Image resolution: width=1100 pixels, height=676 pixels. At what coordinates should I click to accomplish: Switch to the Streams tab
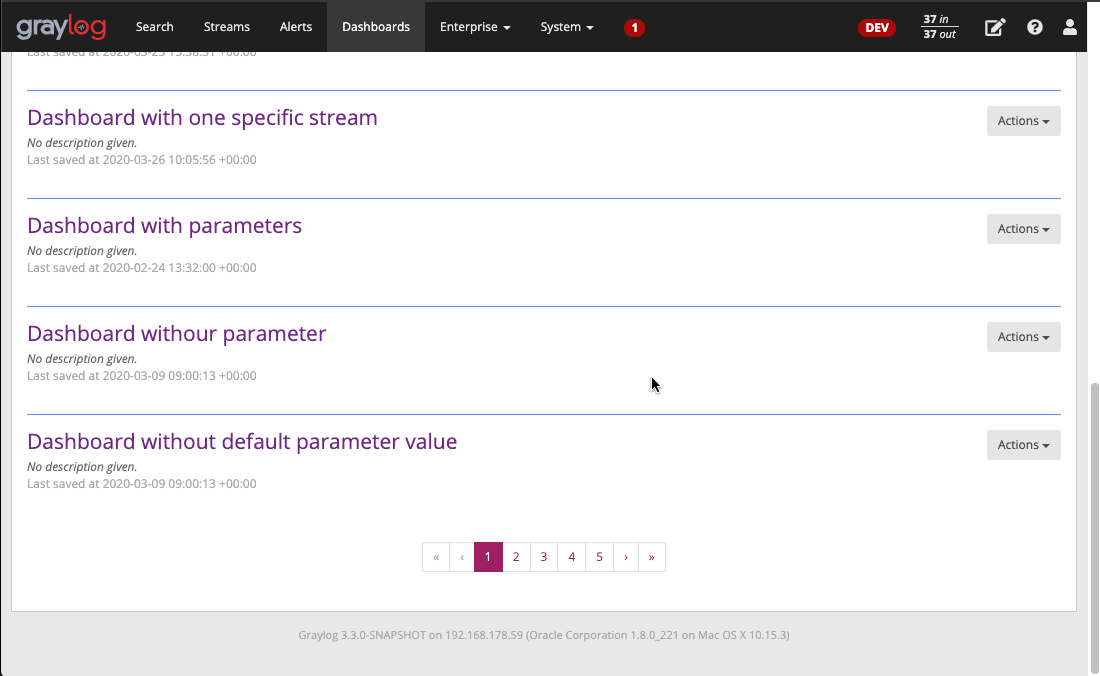pyautogui.click(x=226, y=27)
